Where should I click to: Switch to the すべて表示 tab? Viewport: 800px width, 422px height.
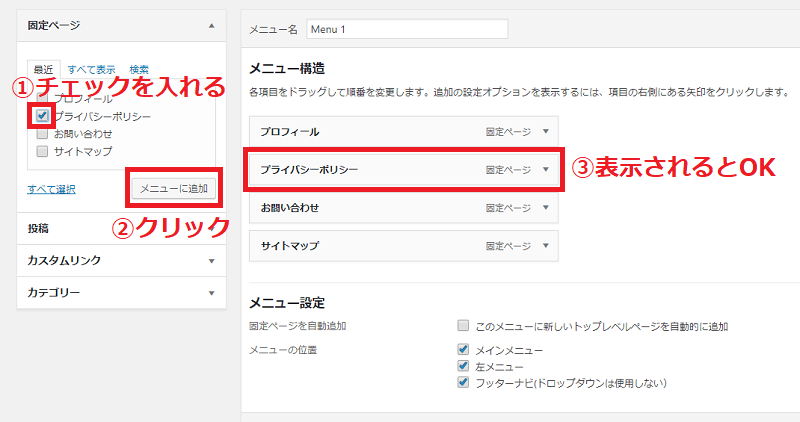(91, 69)
